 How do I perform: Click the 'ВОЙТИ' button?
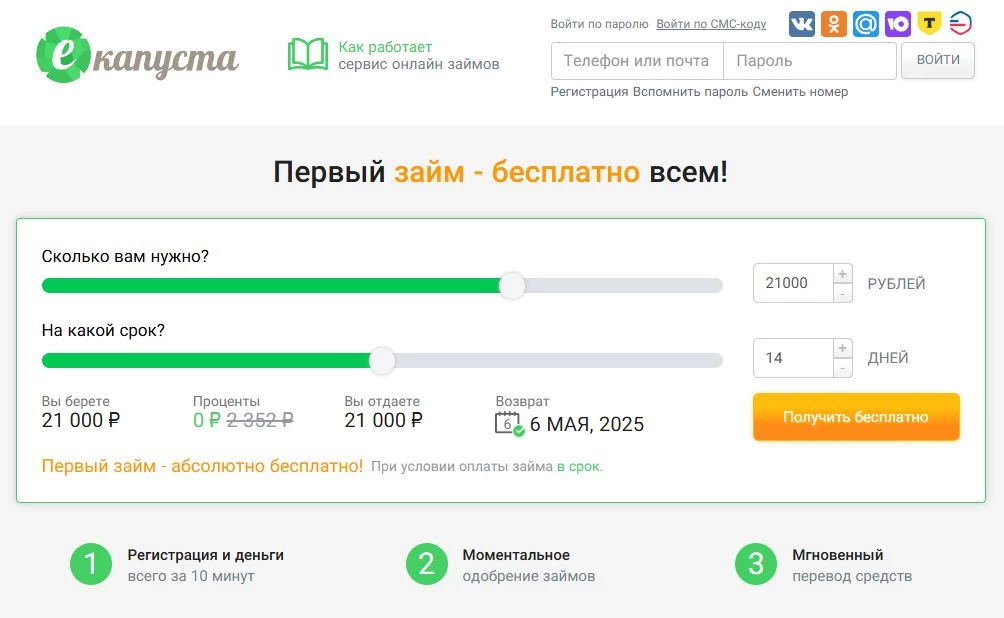pos(937,60)
